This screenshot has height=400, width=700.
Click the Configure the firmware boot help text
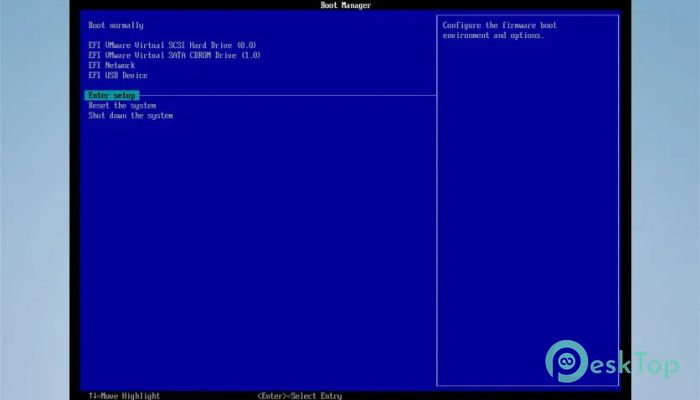coord(500,30)
